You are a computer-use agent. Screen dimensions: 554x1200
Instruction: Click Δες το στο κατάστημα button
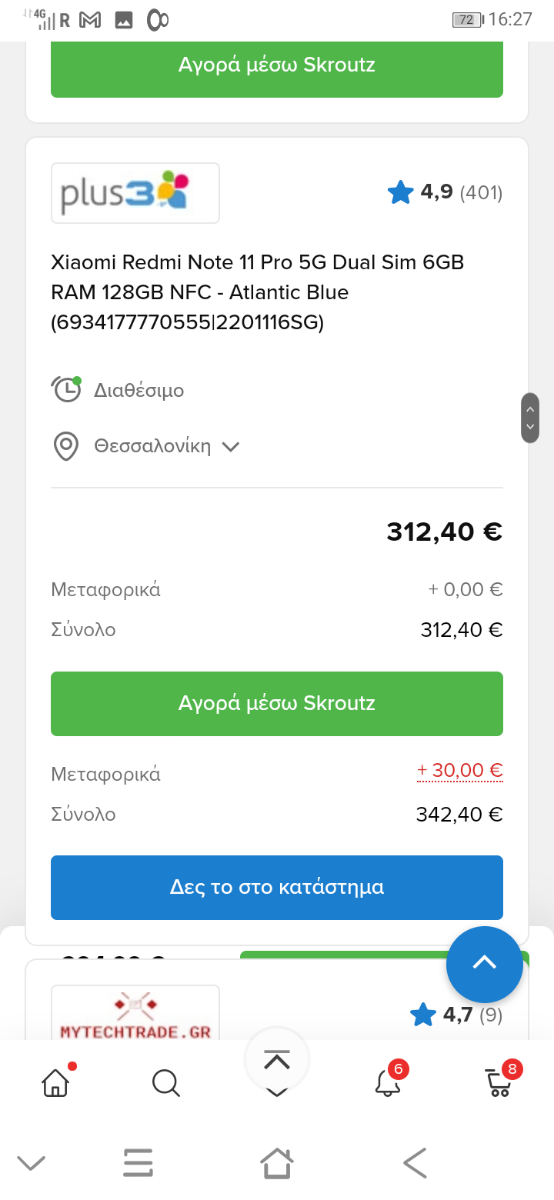[277, 887]
